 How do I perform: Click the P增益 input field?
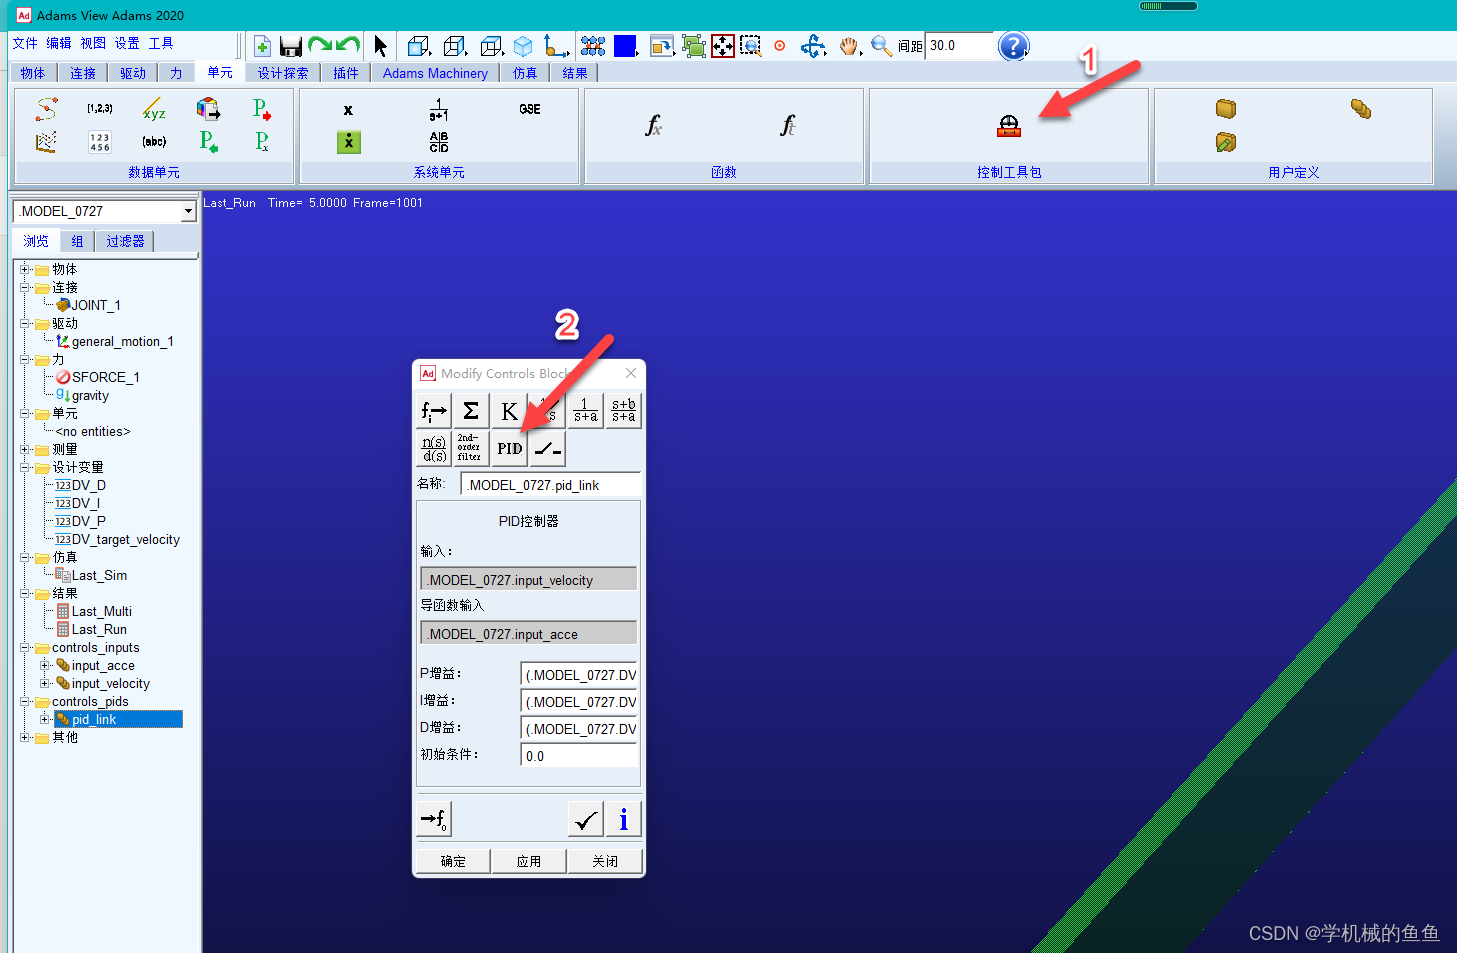tap(579, 675)
